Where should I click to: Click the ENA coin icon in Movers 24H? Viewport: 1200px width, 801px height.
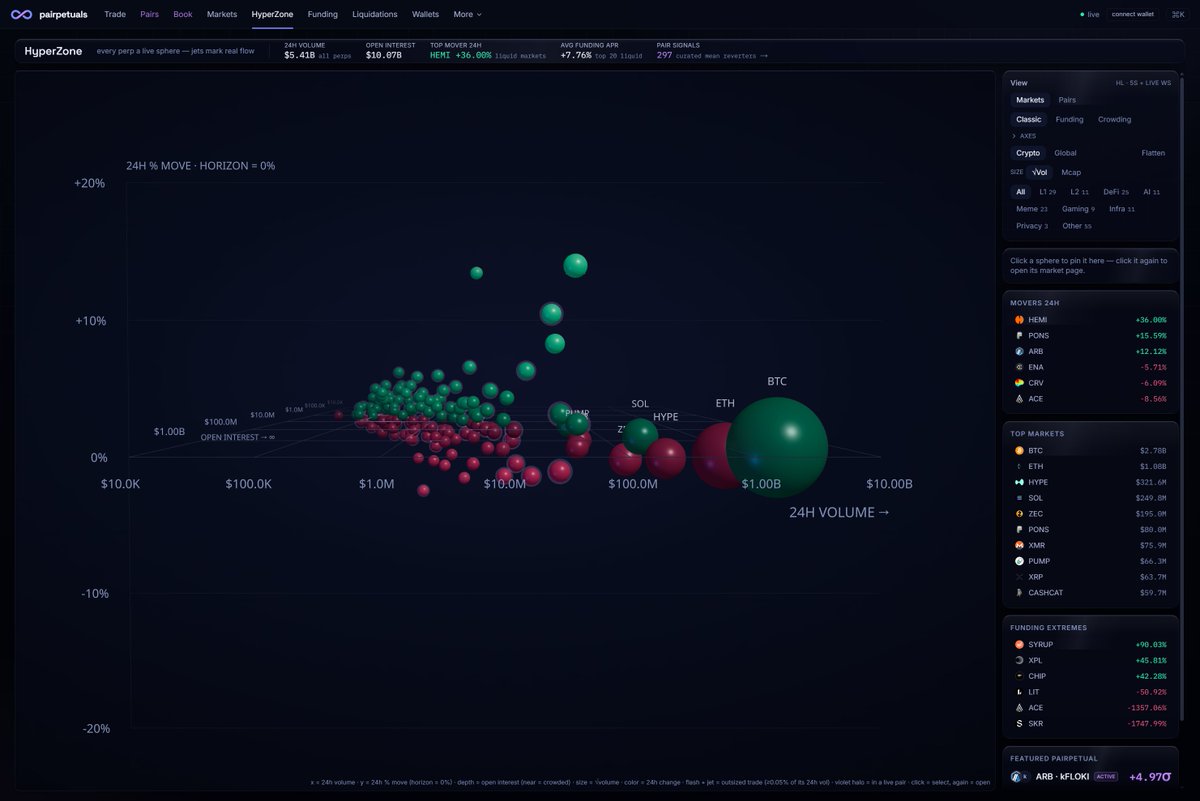pos(1019,367)
